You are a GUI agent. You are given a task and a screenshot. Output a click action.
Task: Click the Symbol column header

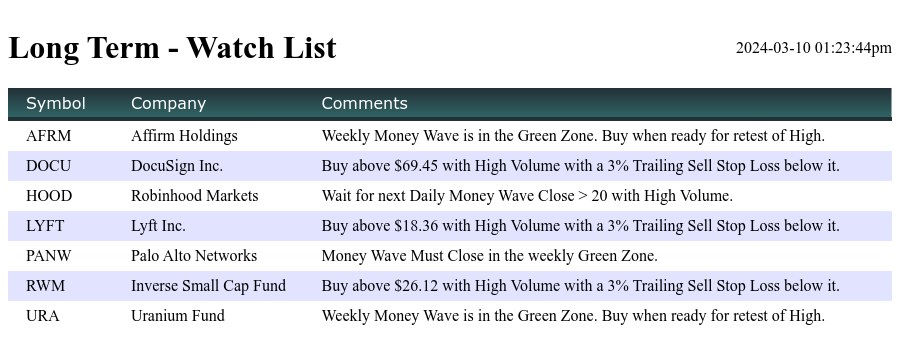click(56, 103)
